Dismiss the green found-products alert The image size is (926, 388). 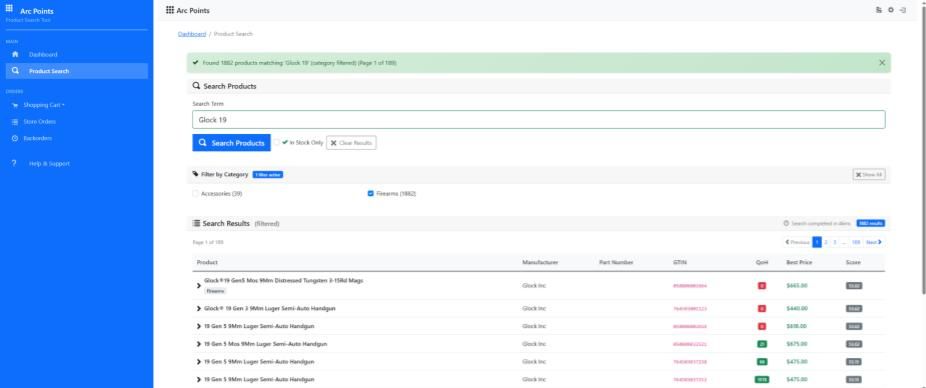tap(882, 63)
